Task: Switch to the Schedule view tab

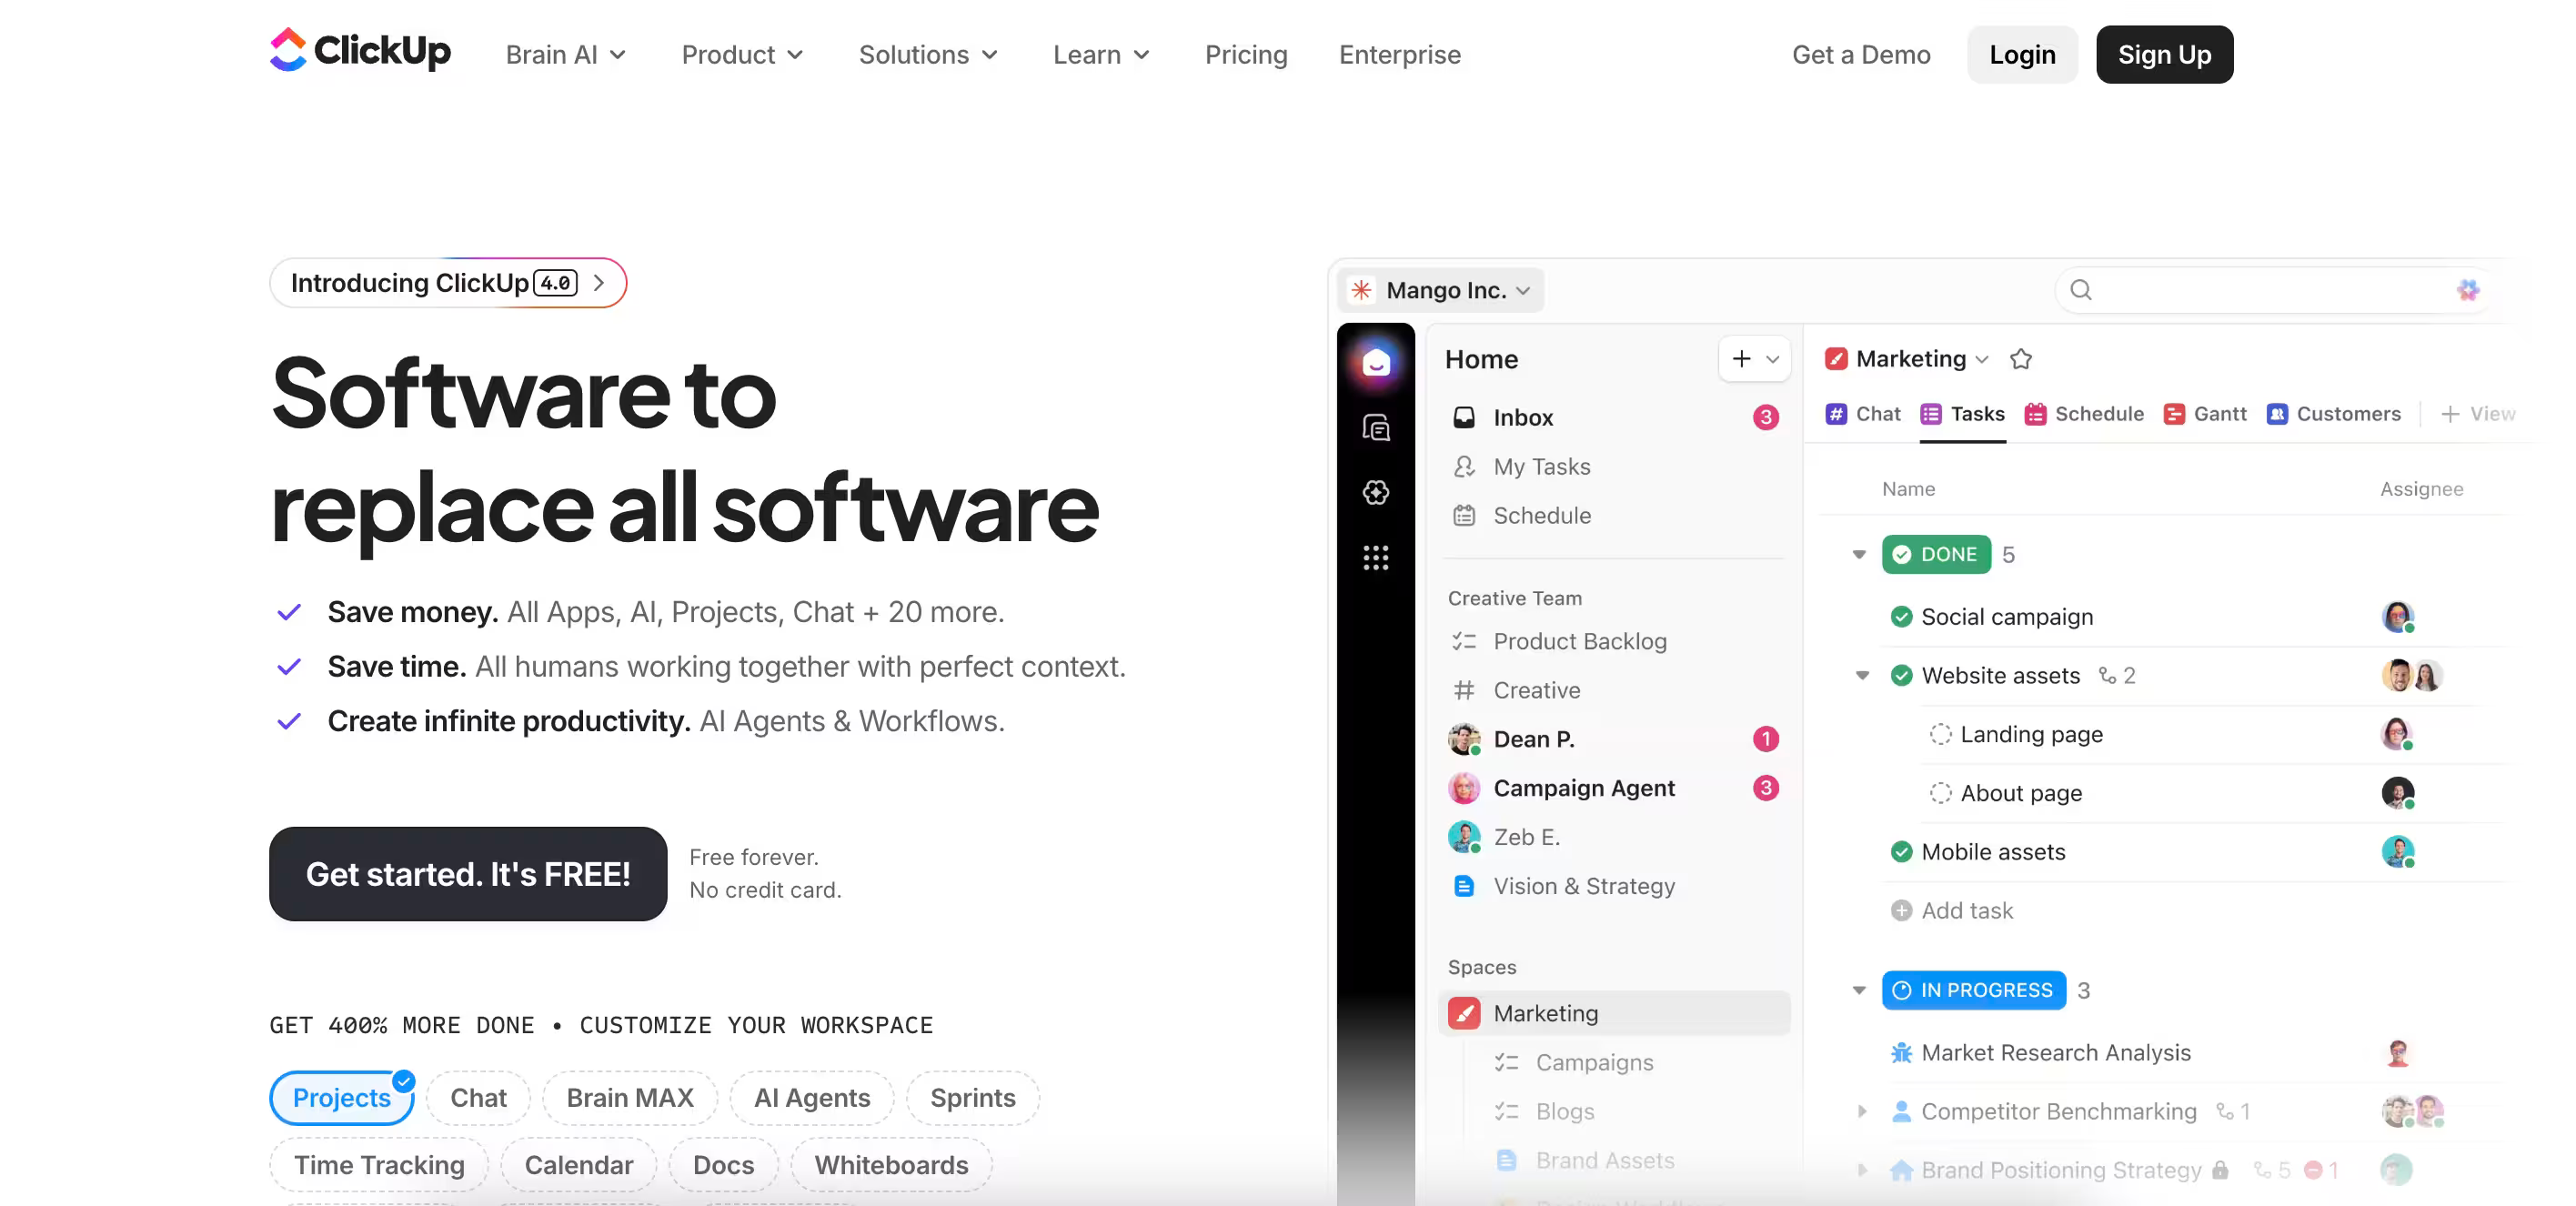Action: click(x=2084, y=414)
